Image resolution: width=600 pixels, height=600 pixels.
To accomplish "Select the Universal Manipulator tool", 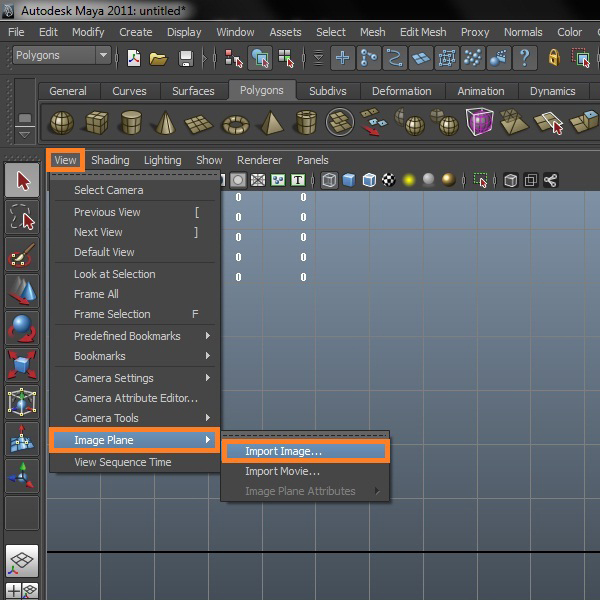I will 22,402.
